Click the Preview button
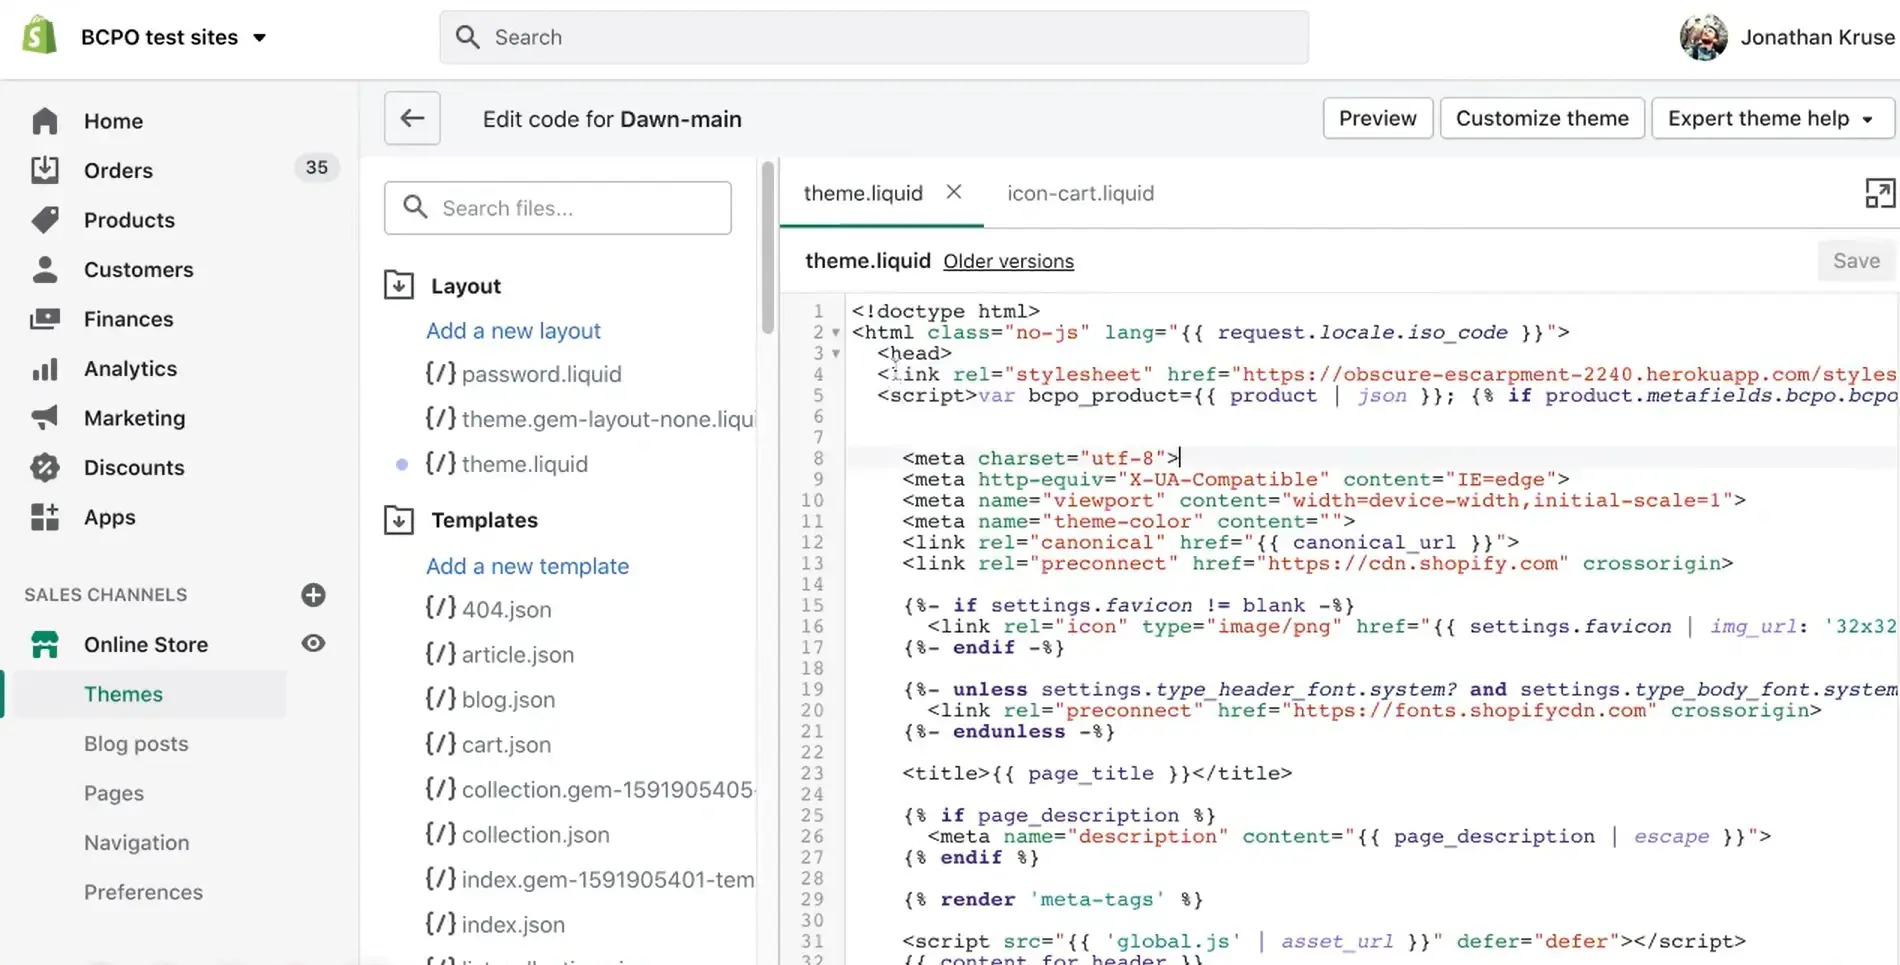This screenshot has width=1900, height=965. [x=1377, y=118]
